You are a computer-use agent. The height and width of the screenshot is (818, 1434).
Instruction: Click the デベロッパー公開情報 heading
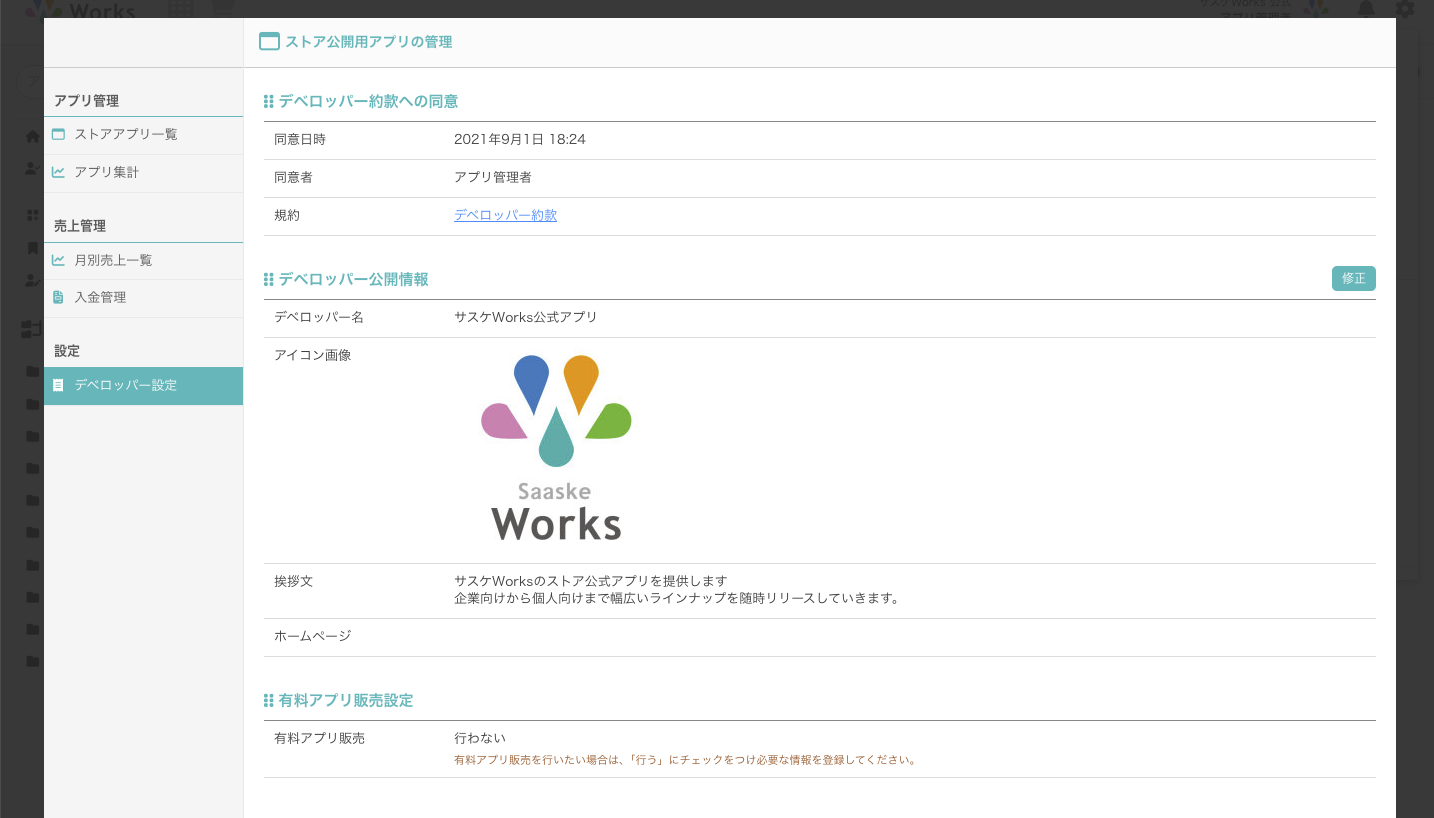pos(353,279)
